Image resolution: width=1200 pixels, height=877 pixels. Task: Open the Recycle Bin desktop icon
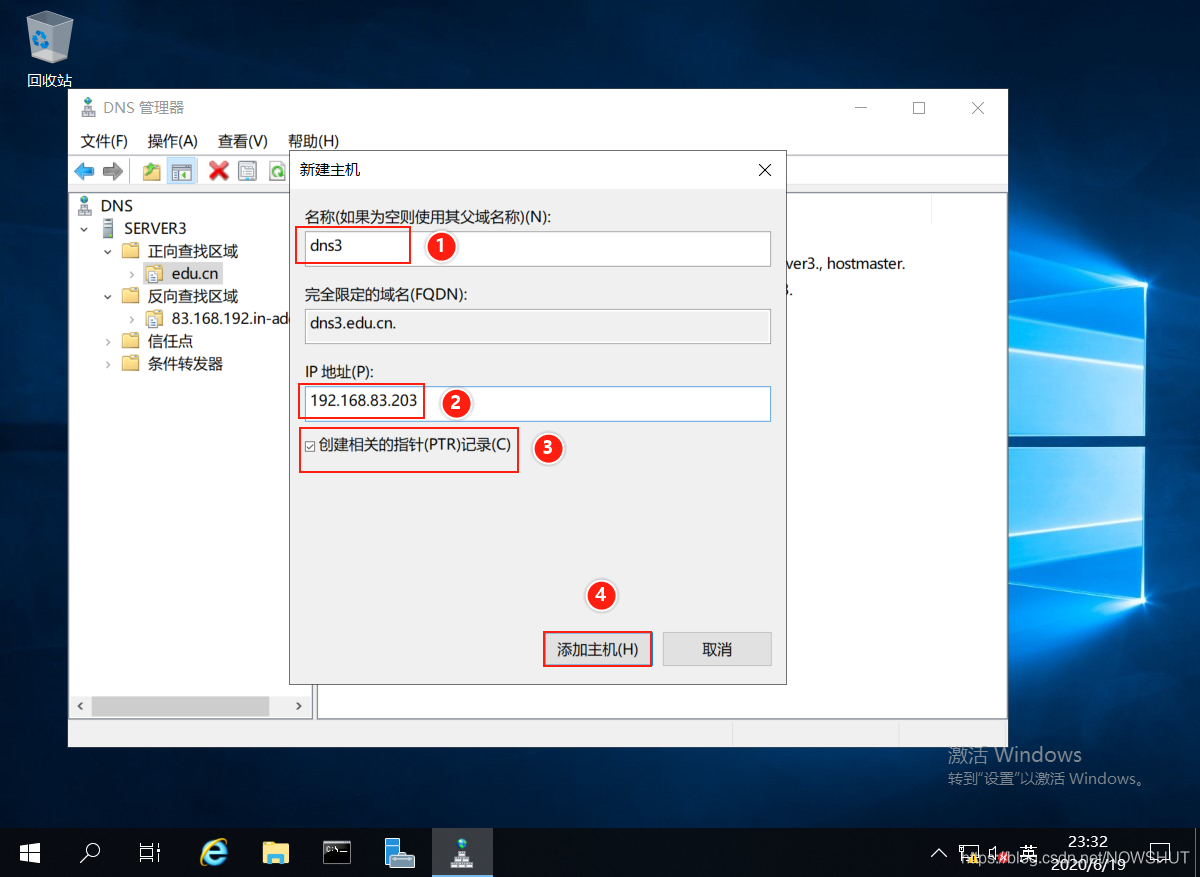(x=48, y=40)
